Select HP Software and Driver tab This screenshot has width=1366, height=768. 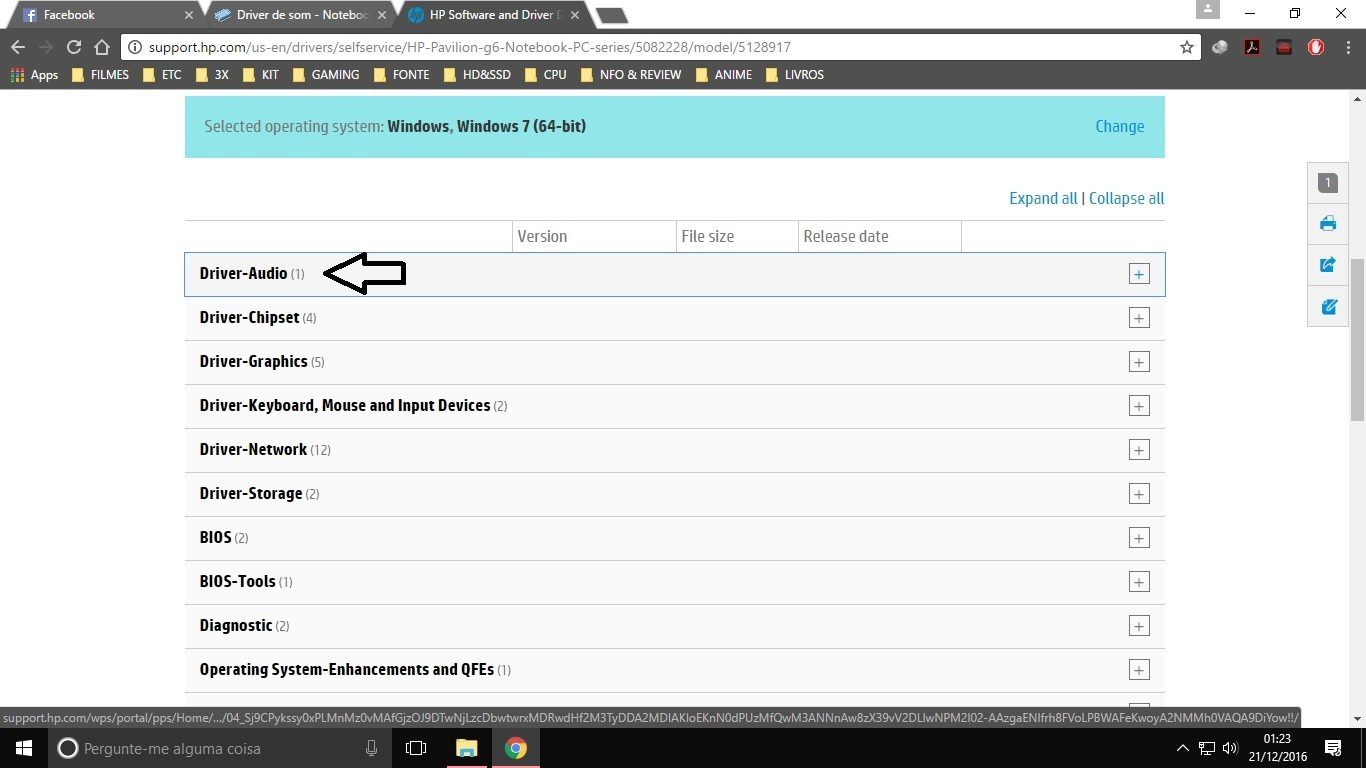[x=494, y=15]
